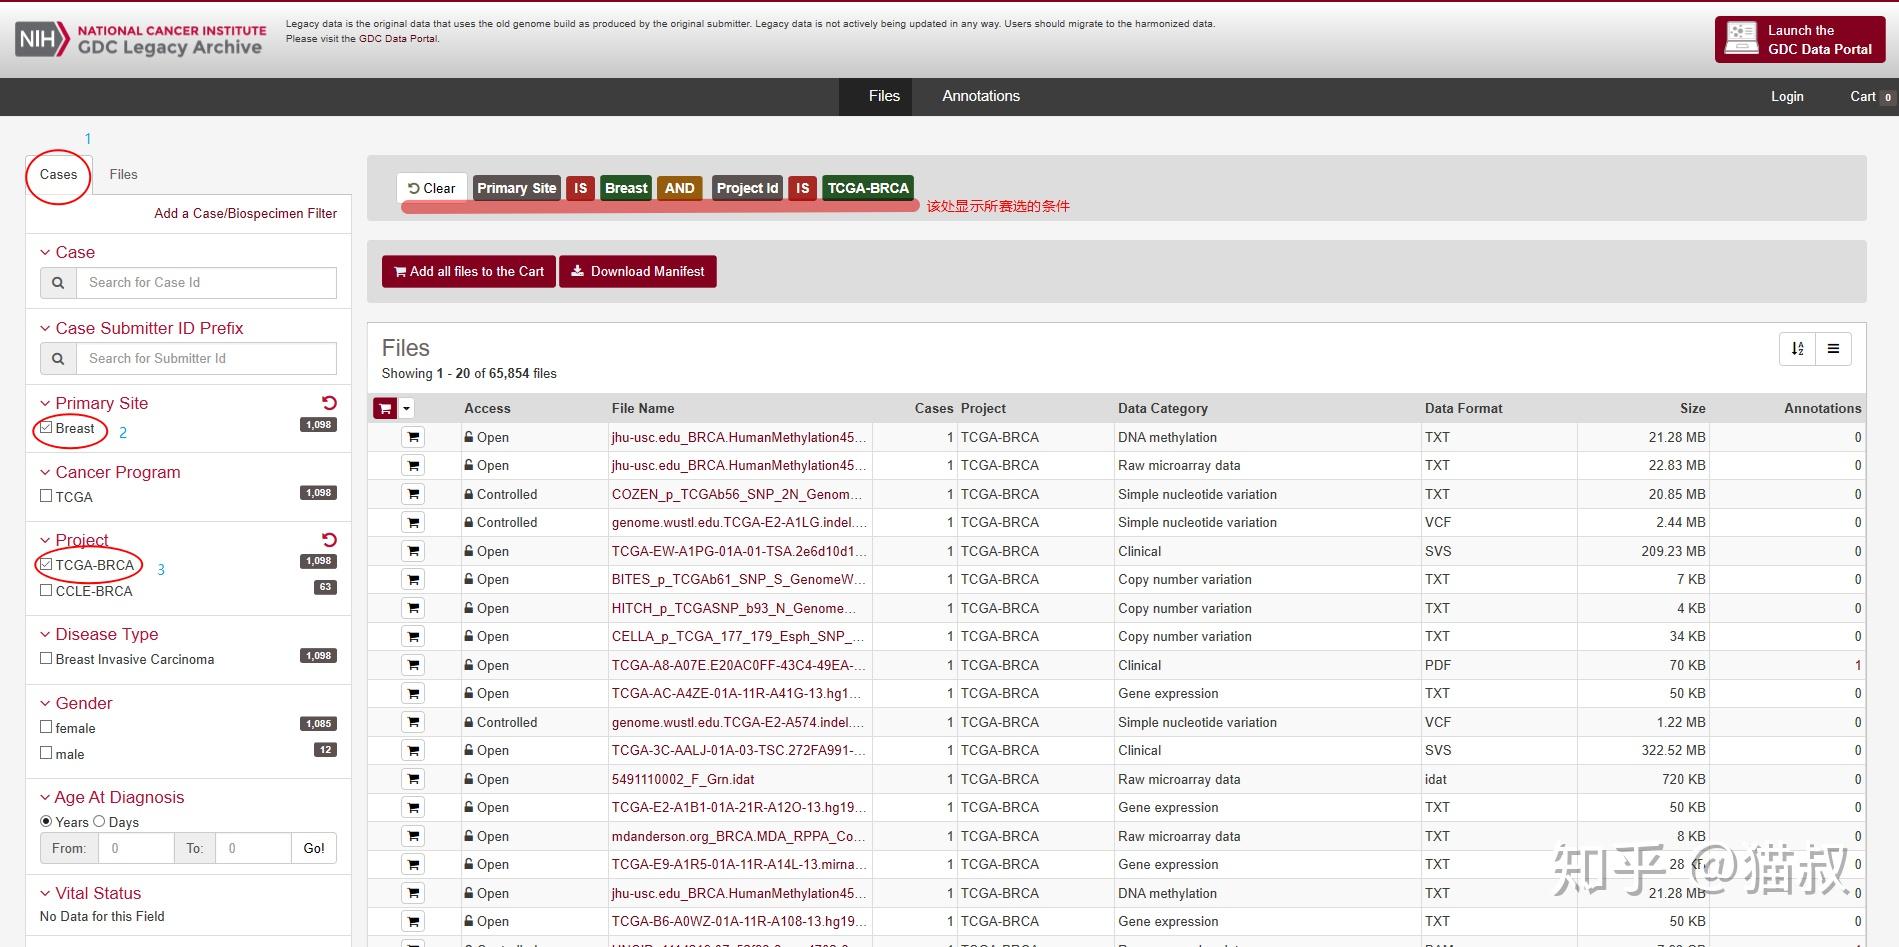Open the Annotations tab in navigation bar
The width and height of the screenshot is (1899, 947).
click(981, 96)
